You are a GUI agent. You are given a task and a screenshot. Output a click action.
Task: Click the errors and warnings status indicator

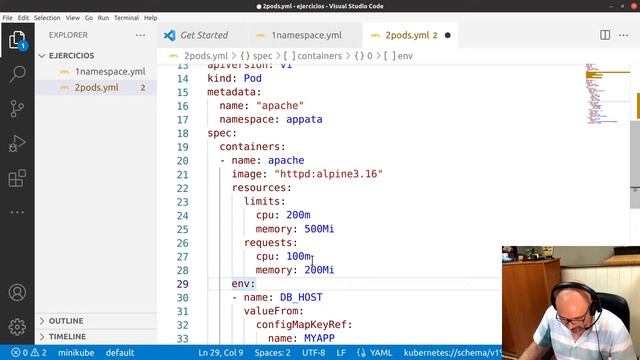pyautogui.click(x=29, y=353)
